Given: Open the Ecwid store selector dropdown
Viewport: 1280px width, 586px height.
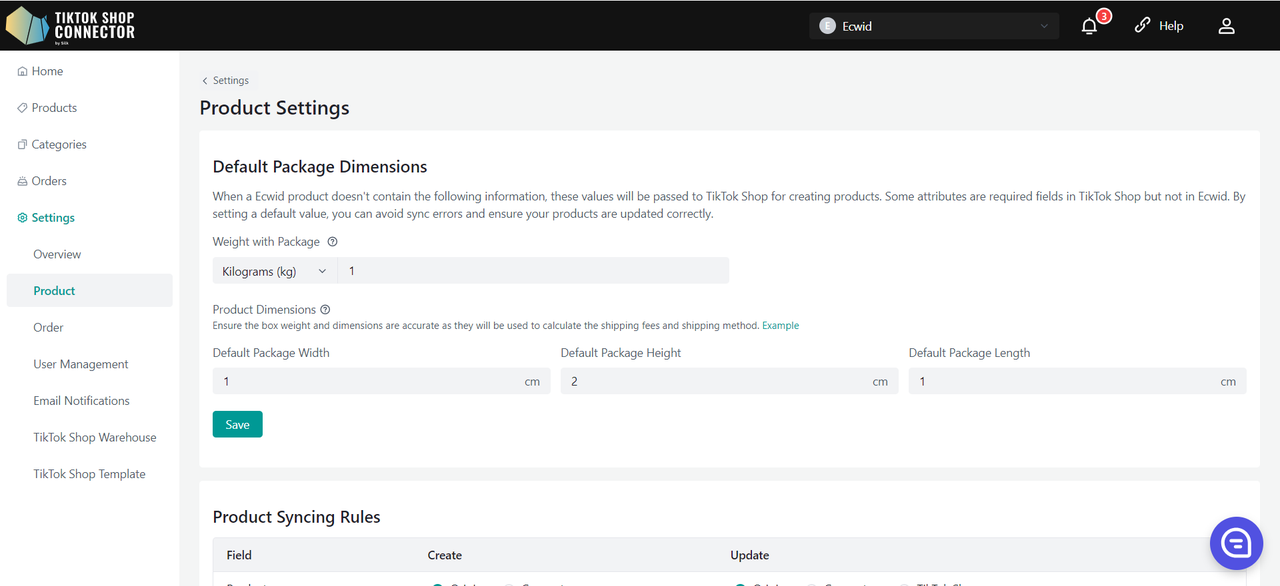Looking at the screenshot, I should 934,26.
